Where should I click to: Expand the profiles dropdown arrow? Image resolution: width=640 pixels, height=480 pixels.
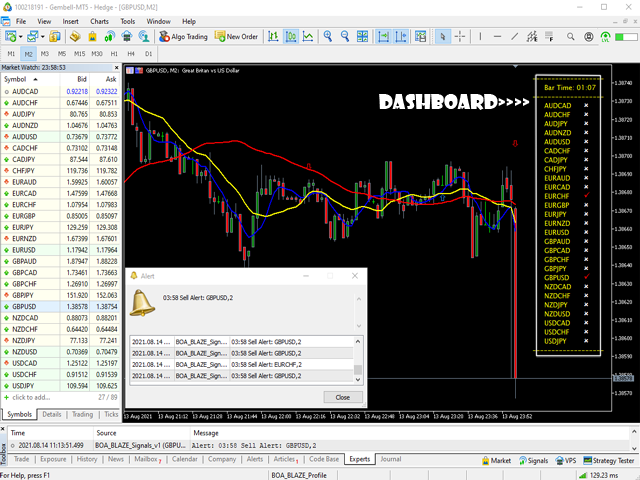tap(42, 37)
